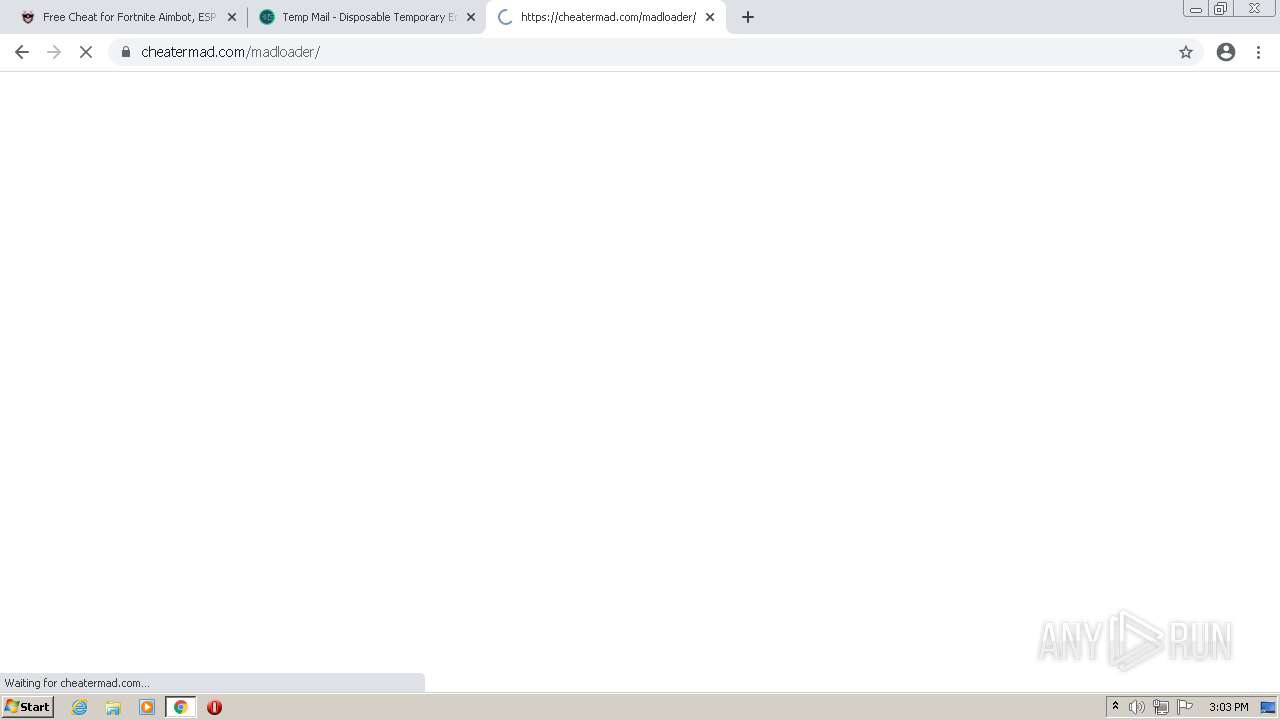Open the Chrome three-dot menu
Image resolution: width=1280 pixels, height=720 pixels.
tap(1258, 52)
